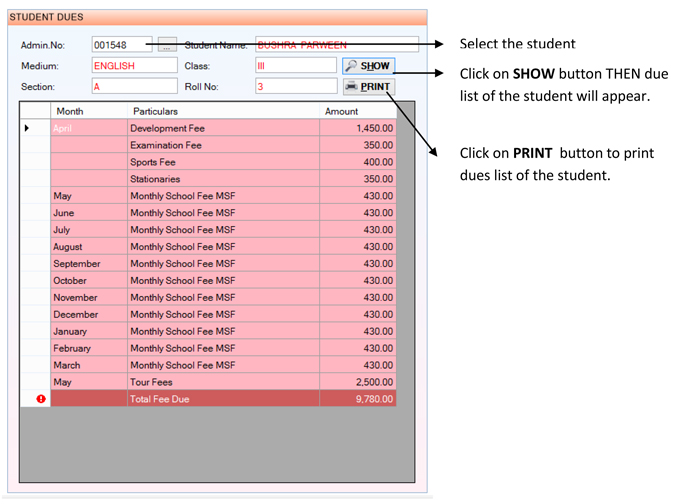Screen dimensions: 682x504
Task: Click the Roll No field
Action: point(296,86)
